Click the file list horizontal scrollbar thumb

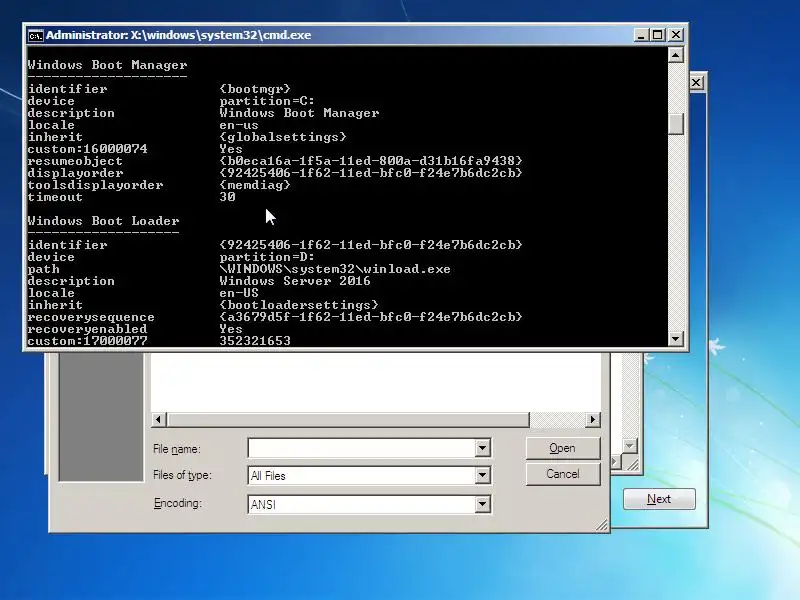347,419
